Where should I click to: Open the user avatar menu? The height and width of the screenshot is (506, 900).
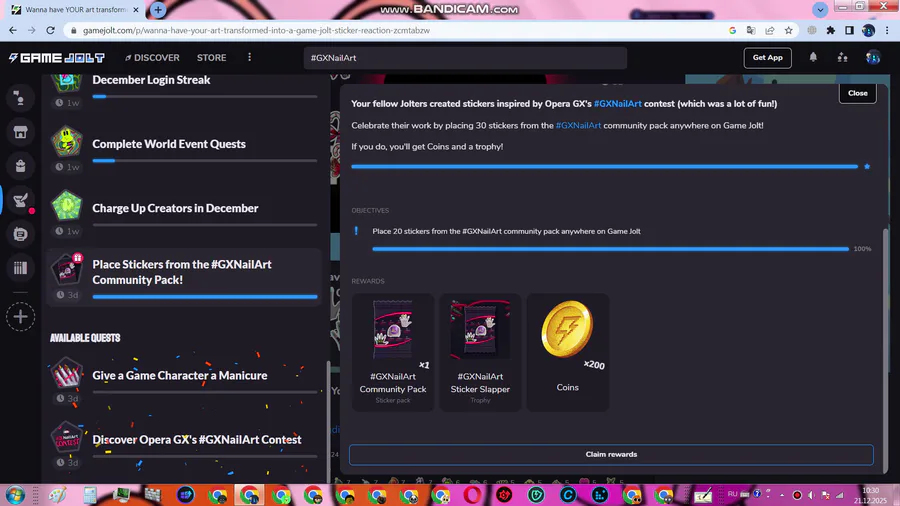coord(873,57)
